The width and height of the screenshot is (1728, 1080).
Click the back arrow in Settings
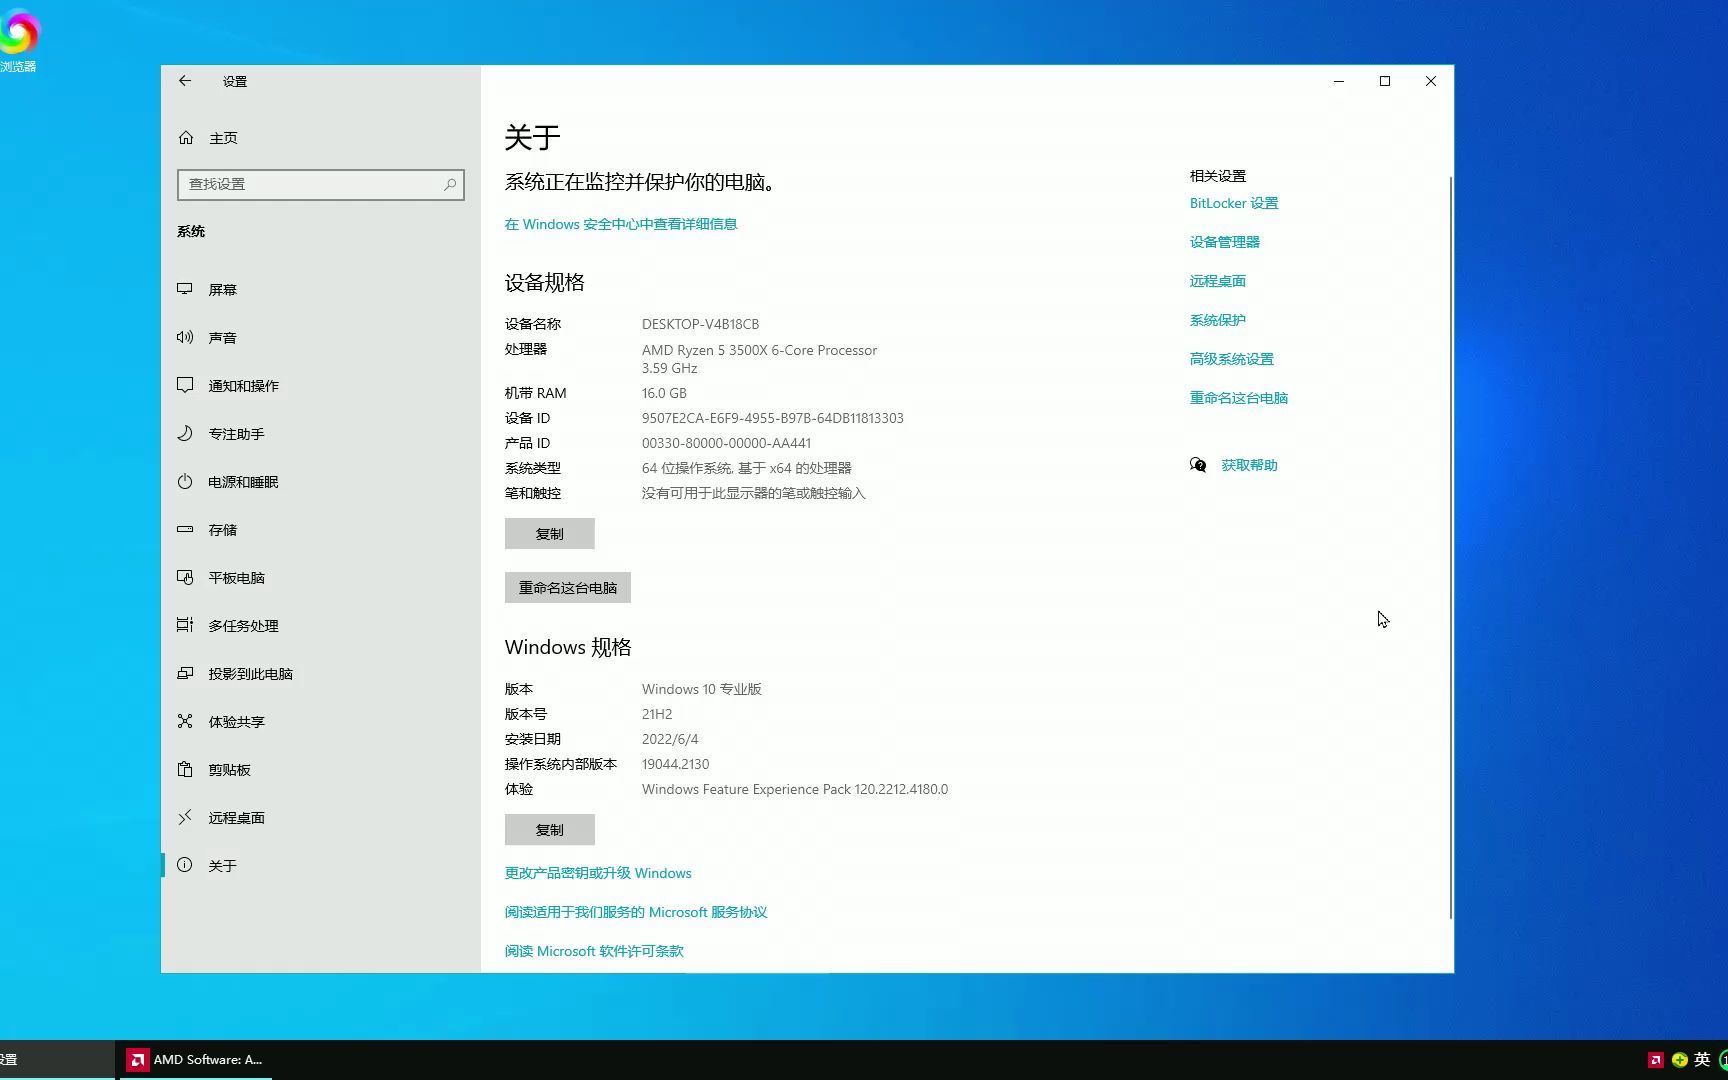point(185,81)
